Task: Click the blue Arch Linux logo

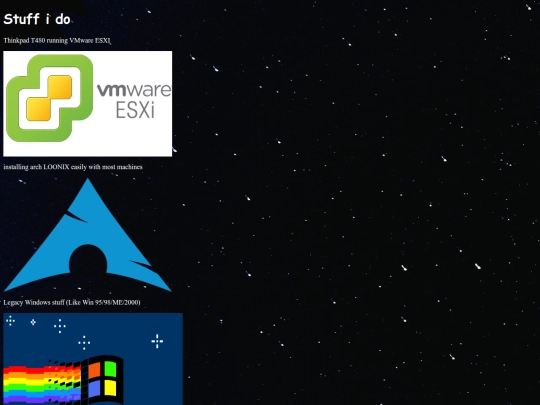Action: [x=87, y=235]
